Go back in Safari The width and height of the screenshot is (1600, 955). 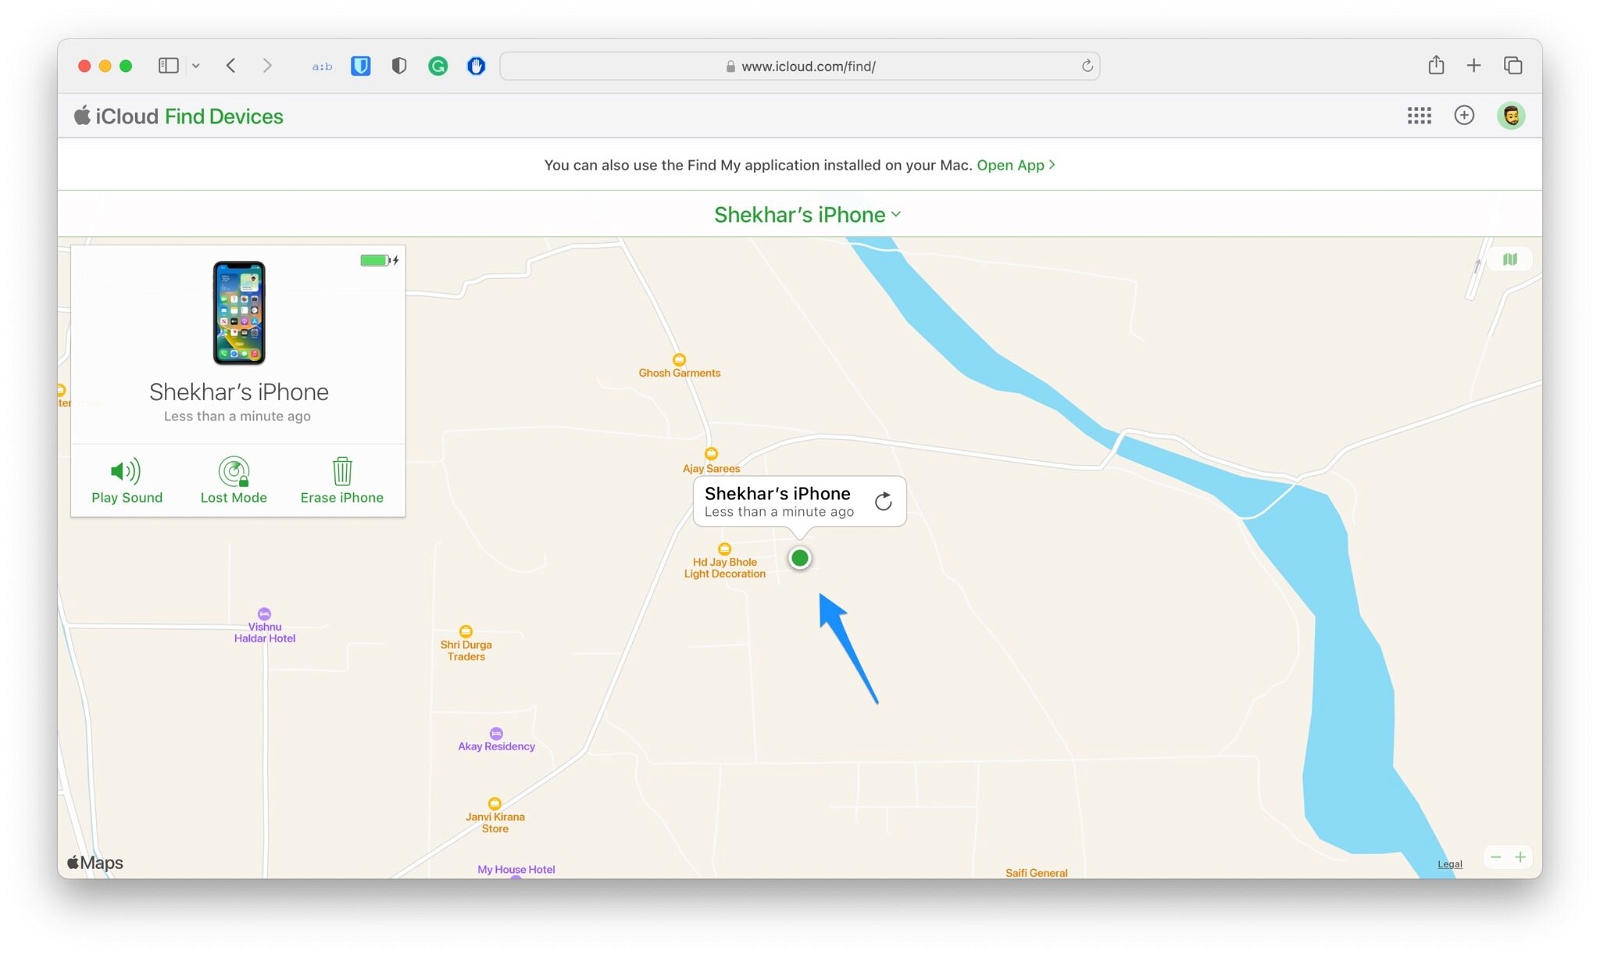click(x=231, y=66)
